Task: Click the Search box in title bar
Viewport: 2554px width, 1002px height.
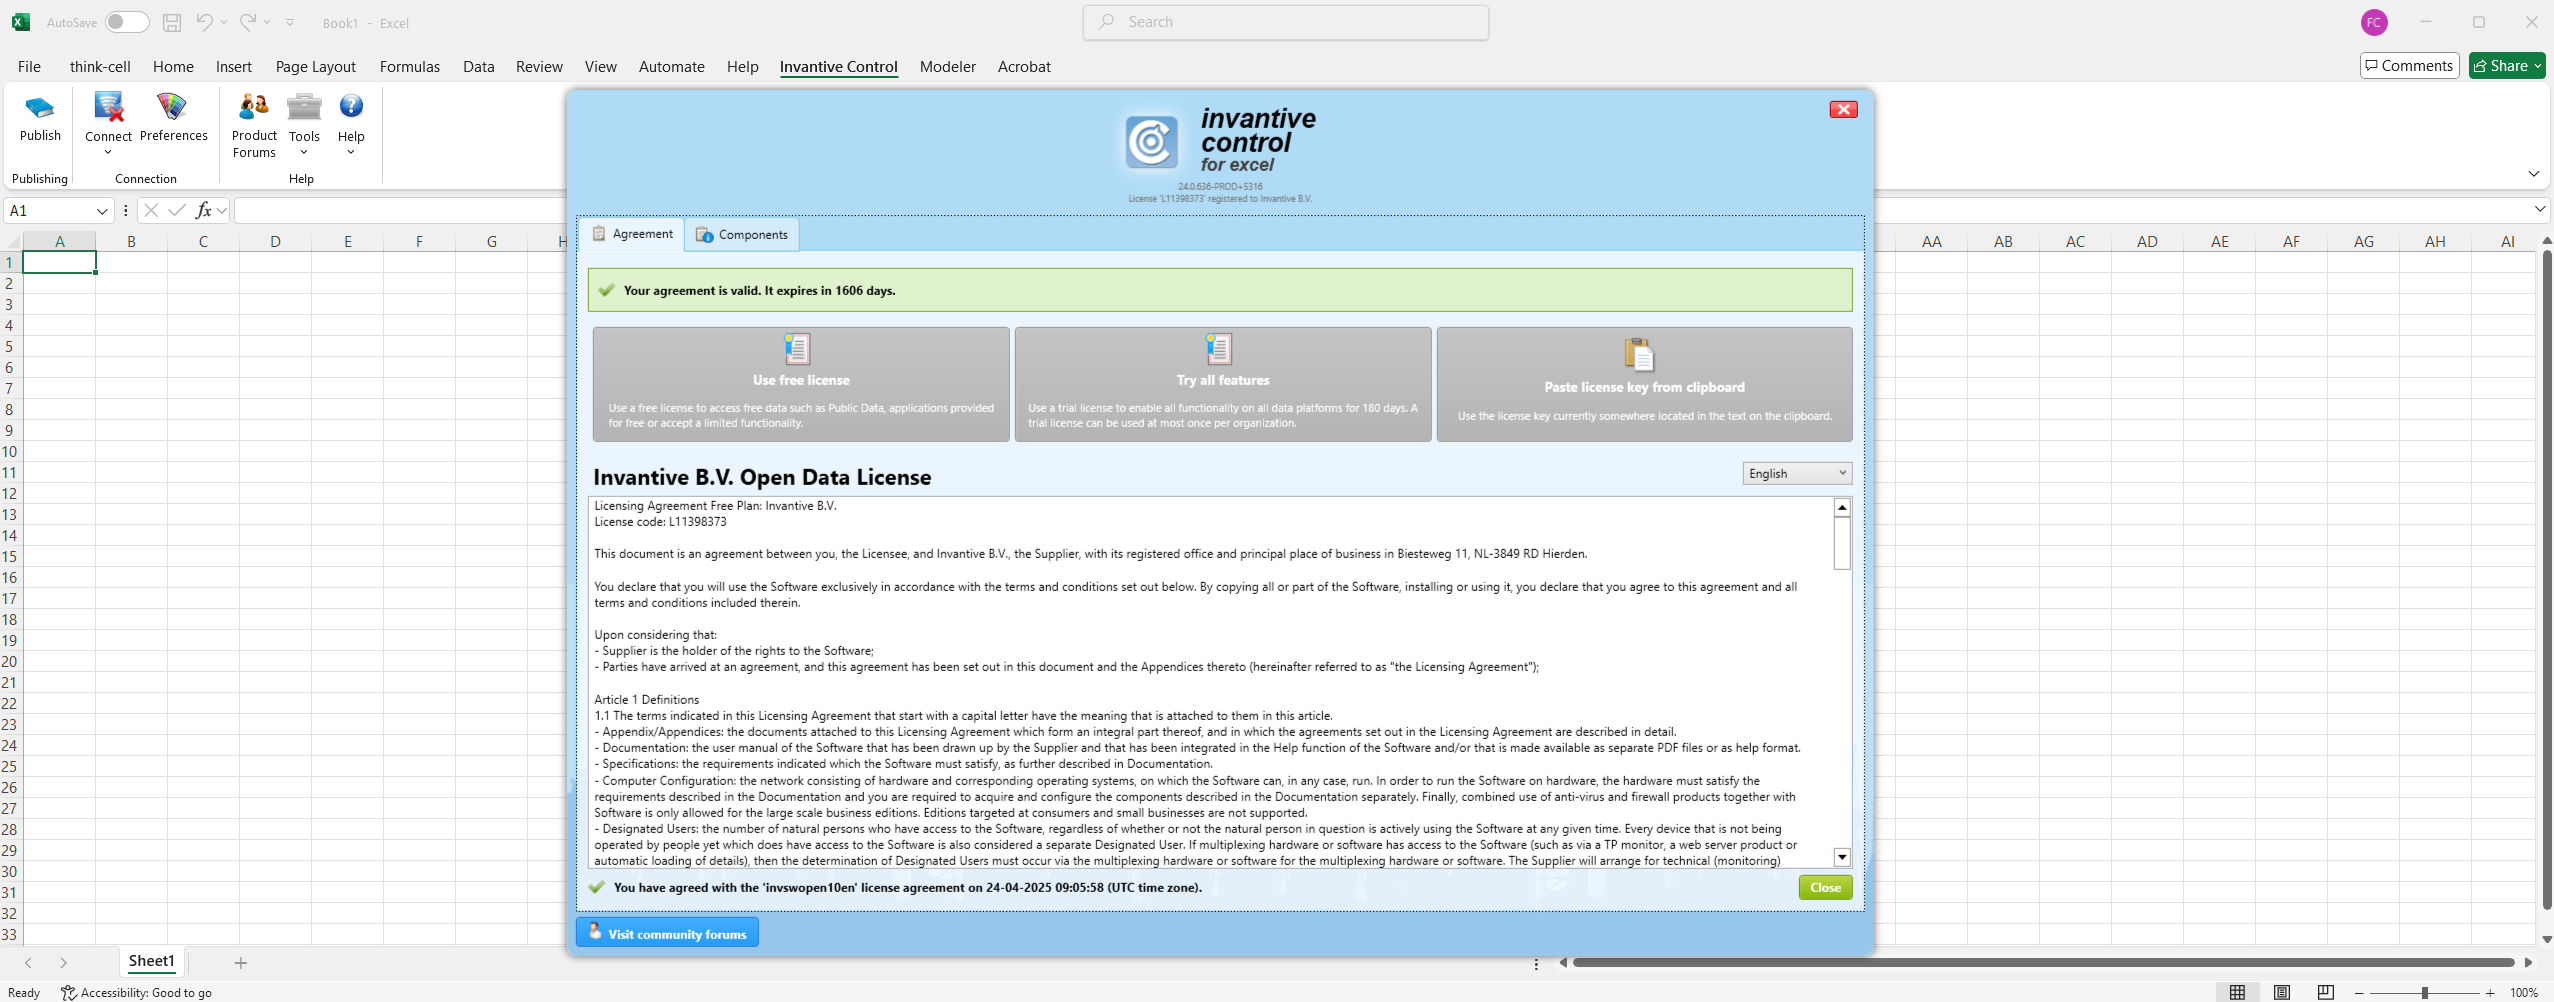Action: click(1286, 22)
